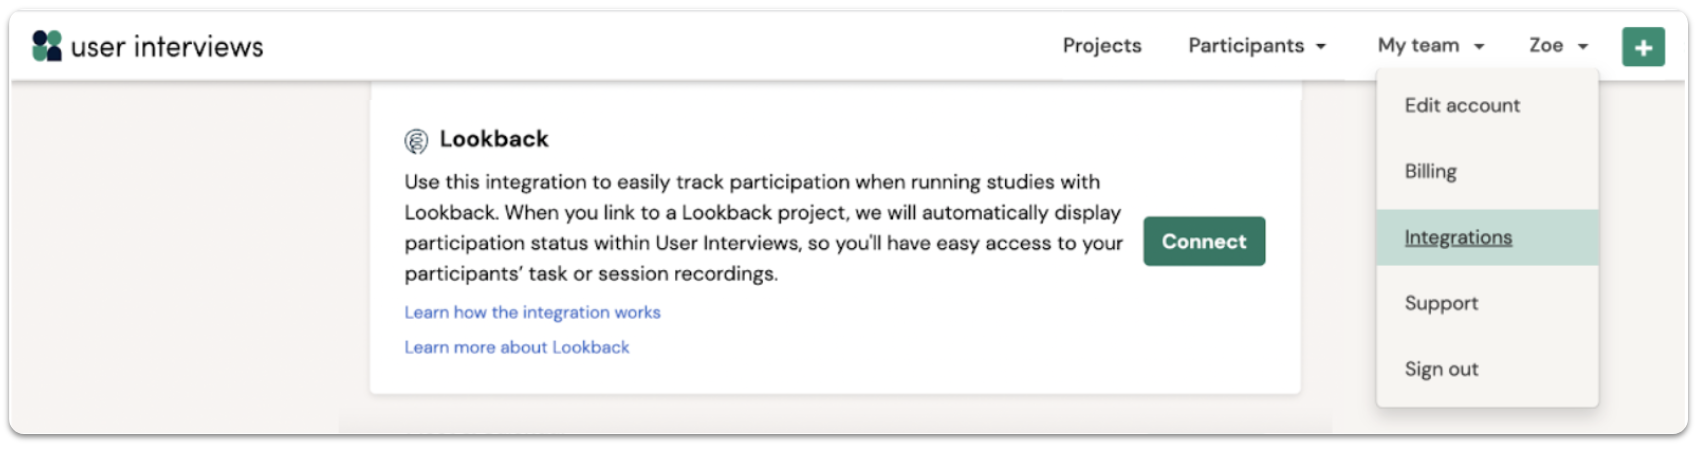The image size is (1704, 450).
Task: Connect the Lookback integration
Action: click(x=1204, y=241)
